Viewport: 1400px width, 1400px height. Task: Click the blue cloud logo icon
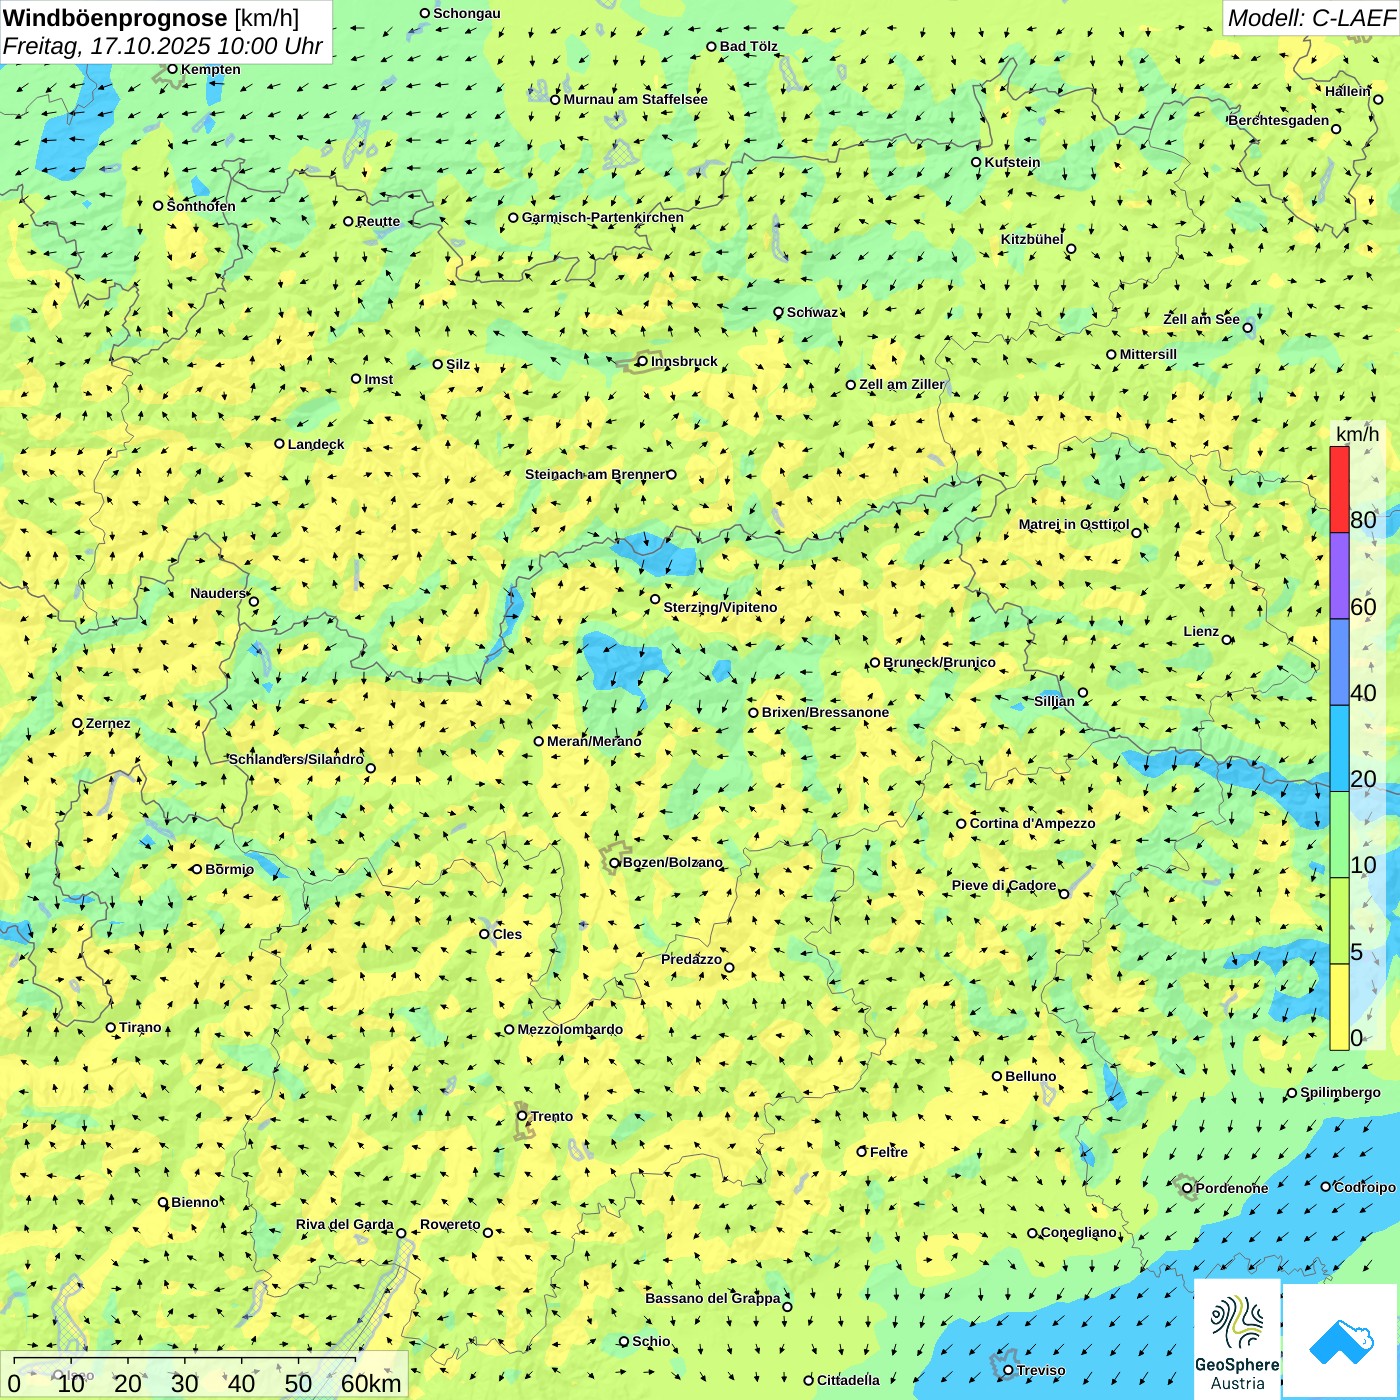click(x=1341, y=1342)
